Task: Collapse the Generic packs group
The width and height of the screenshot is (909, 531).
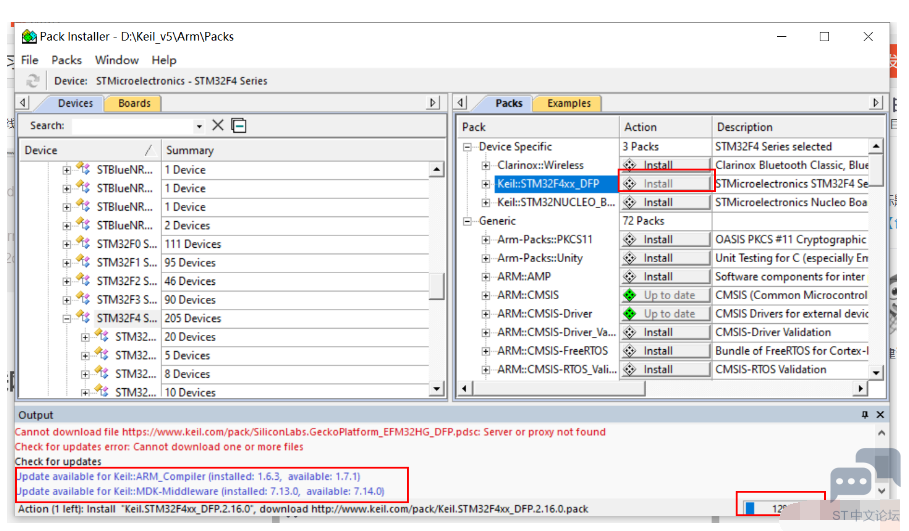Action: coord(467,221)
